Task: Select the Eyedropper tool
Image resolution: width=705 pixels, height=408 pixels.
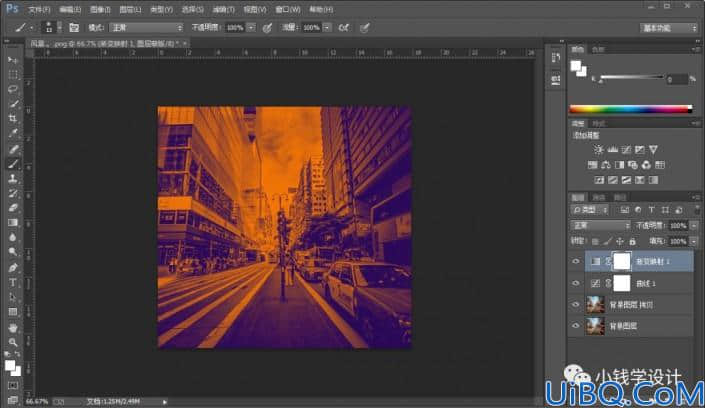Action: click(x=13, y=134)
